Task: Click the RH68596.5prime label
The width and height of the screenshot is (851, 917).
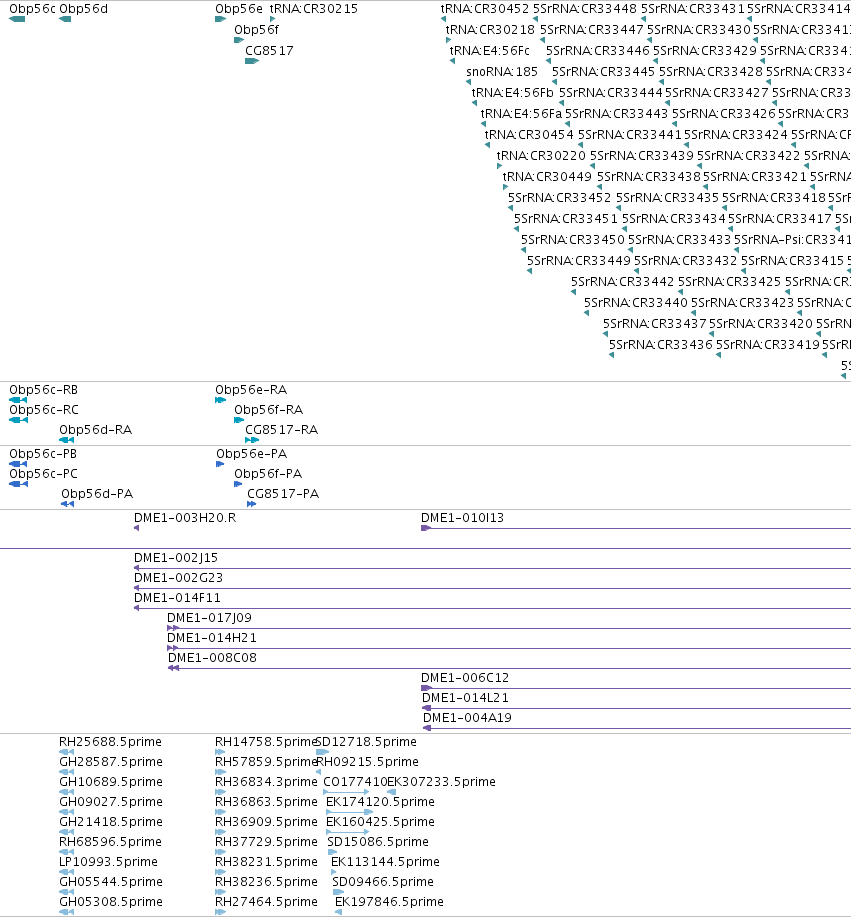Action: (111, 842)
